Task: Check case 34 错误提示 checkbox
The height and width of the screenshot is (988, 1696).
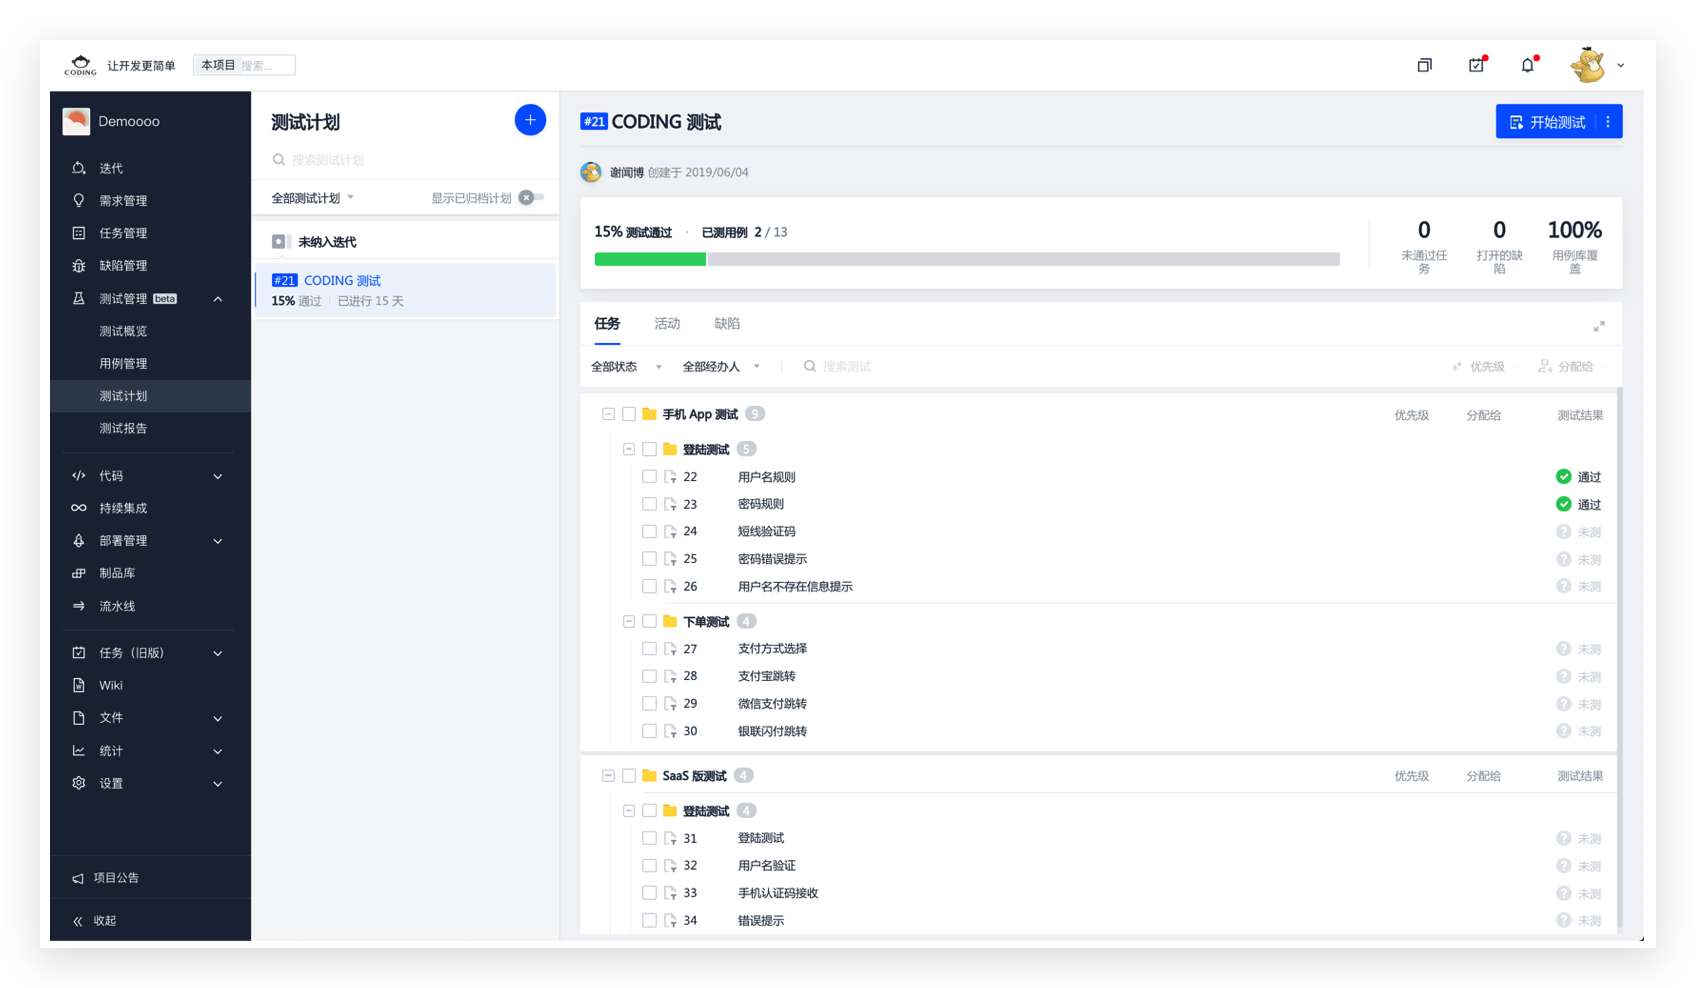Action: 649,921
